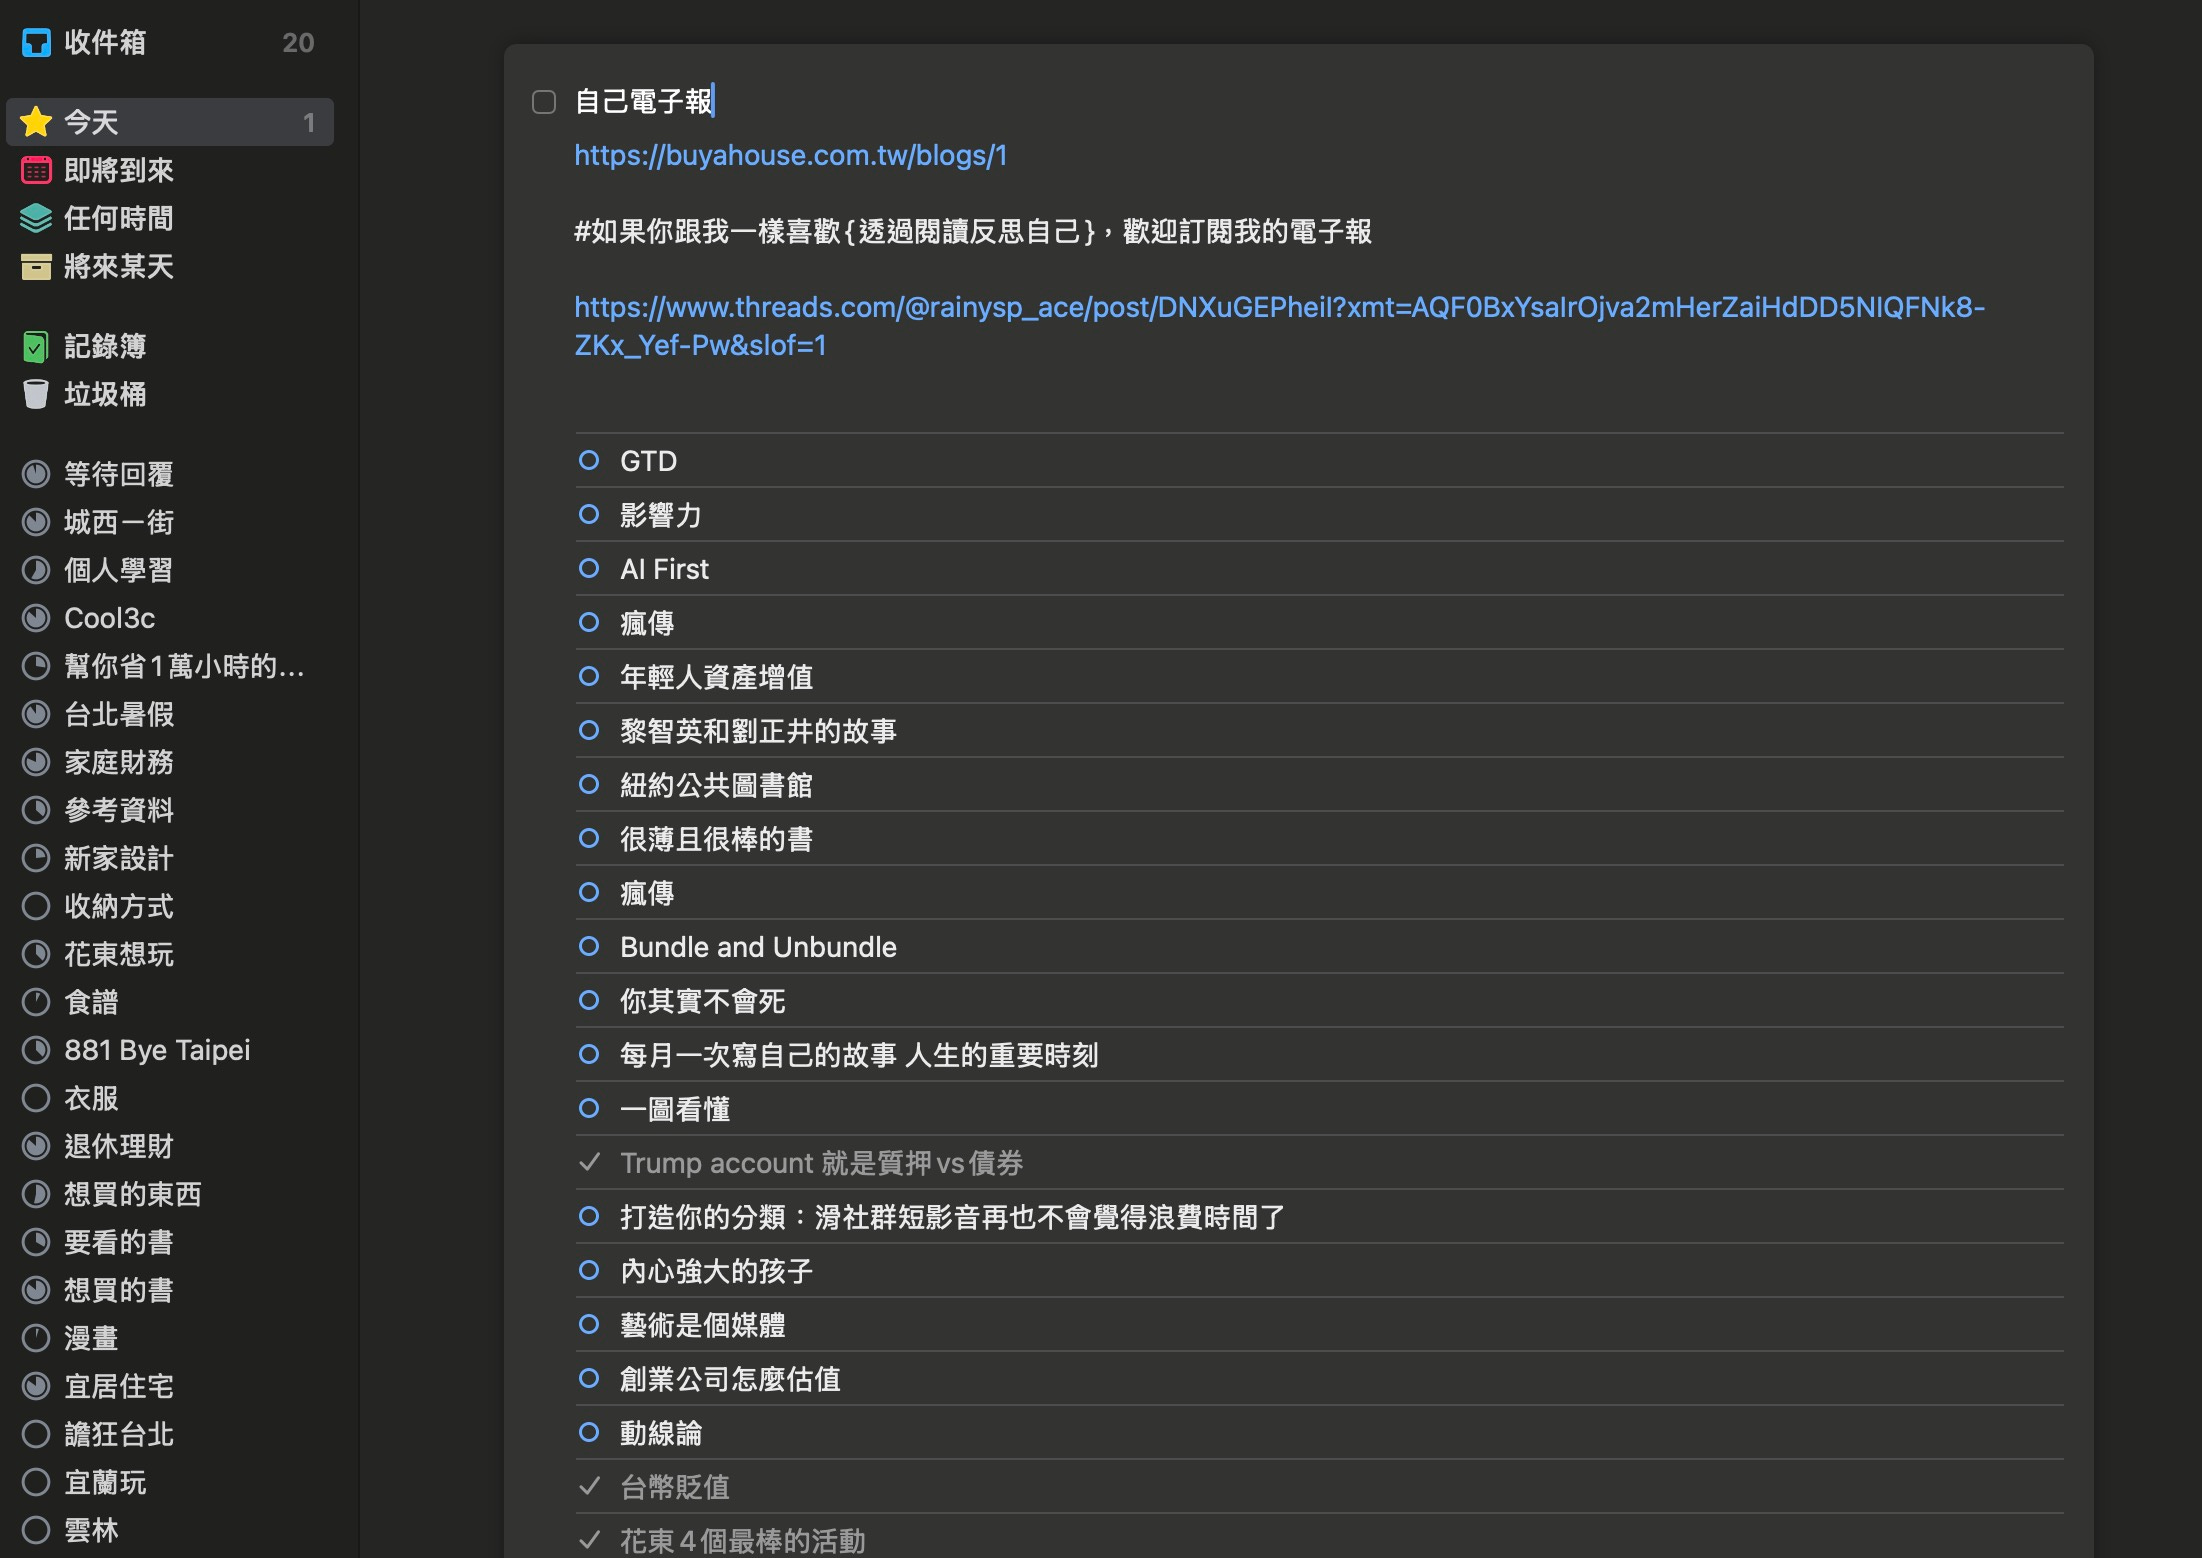Click the Trash bin icon
The height and width of the screenshot is (1558, 2202).
[36, 394]
